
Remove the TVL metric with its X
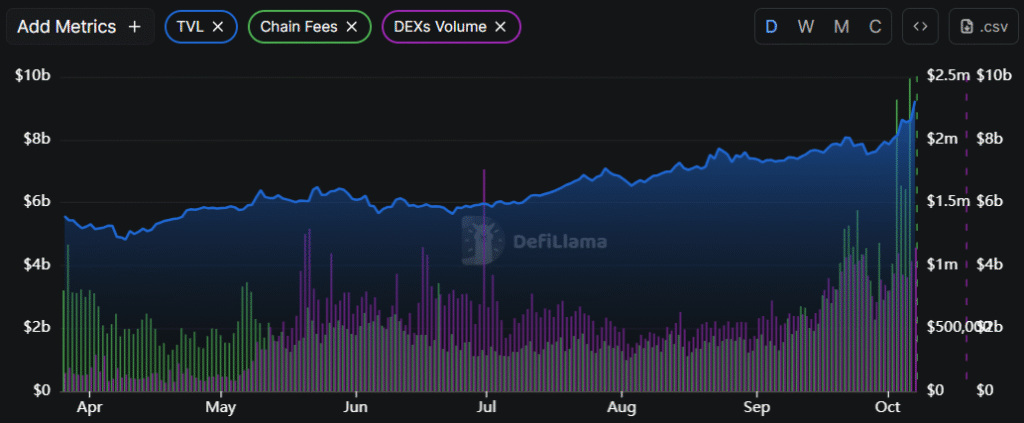pyautogui.click(x=218, y=27)
